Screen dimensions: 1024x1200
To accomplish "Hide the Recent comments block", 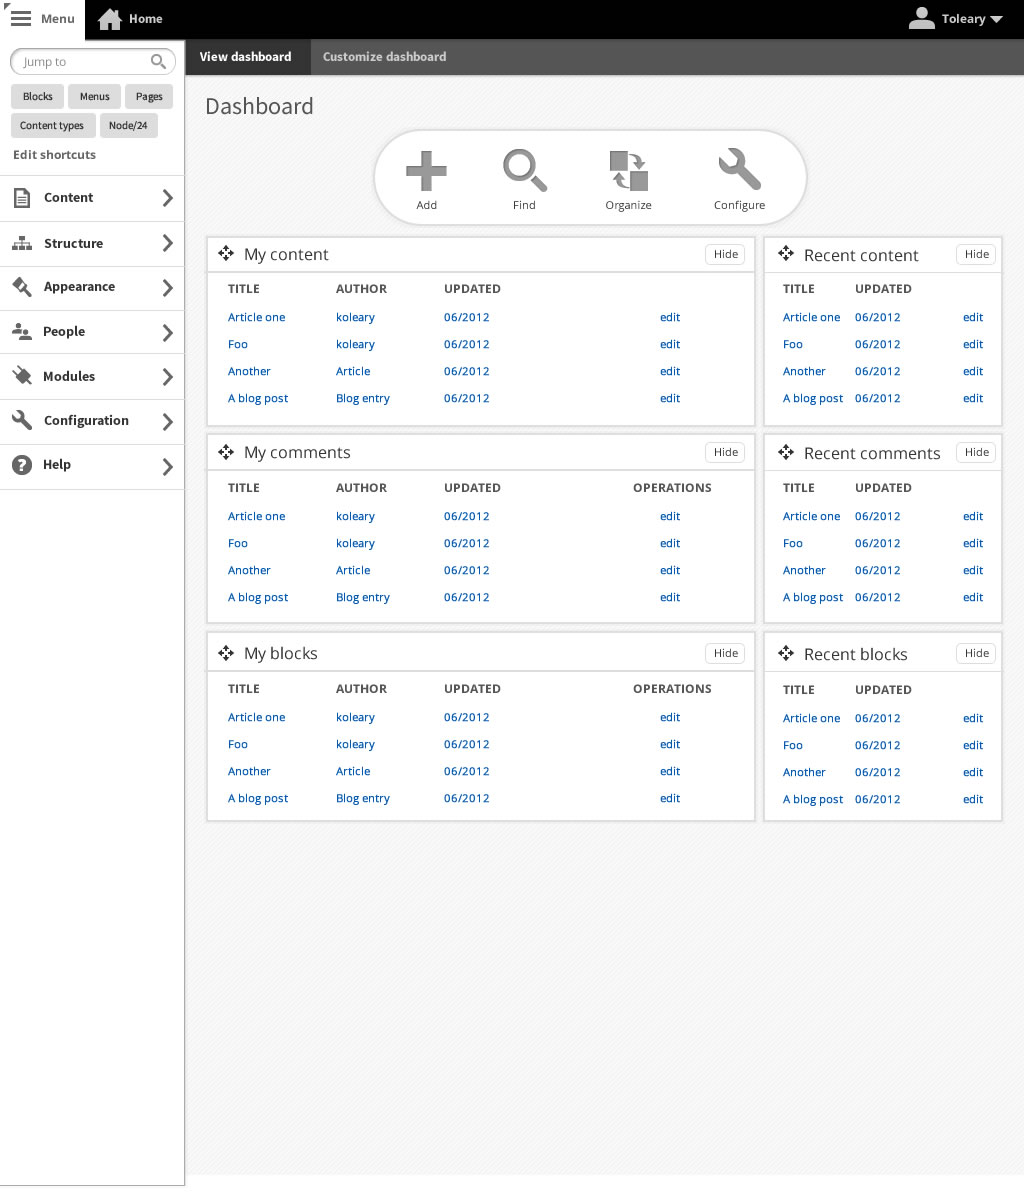I will tap(977, 452).
